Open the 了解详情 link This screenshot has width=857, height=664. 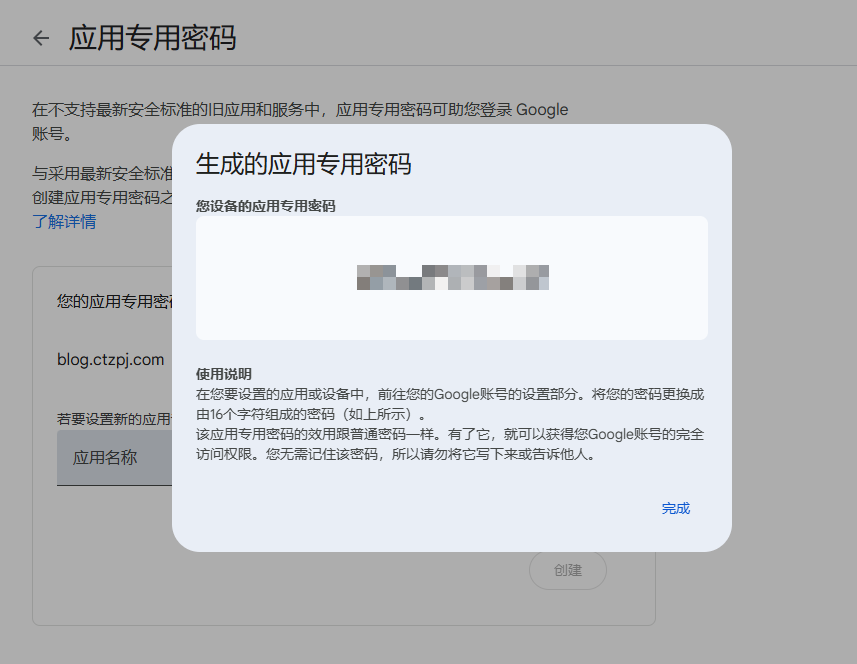pyautogui.click(x=64, y=222)
